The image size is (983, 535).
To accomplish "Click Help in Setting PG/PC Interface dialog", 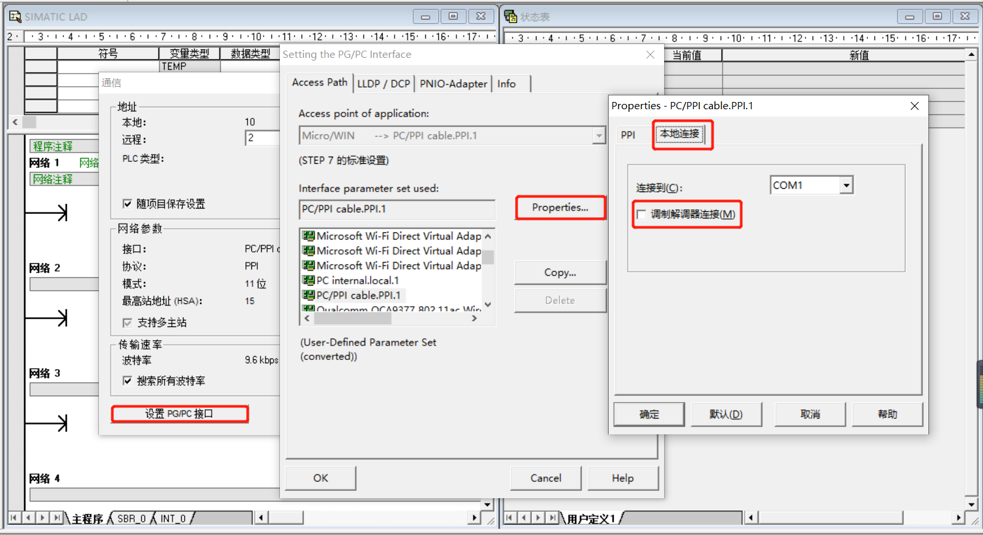I will tap(623, 478).
